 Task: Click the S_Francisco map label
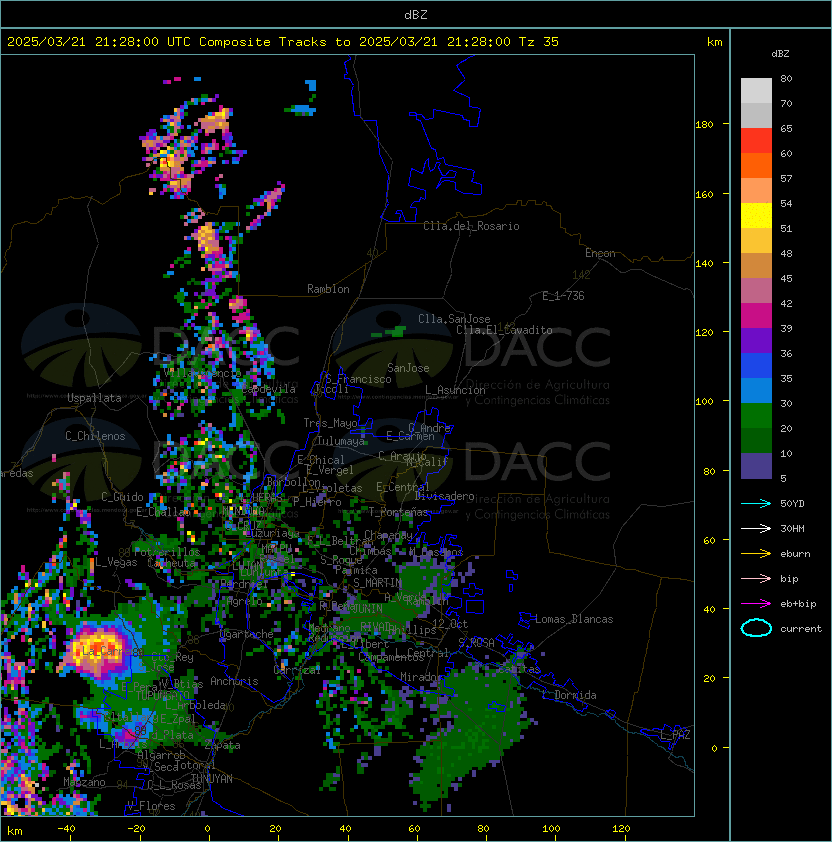(358, 379)
